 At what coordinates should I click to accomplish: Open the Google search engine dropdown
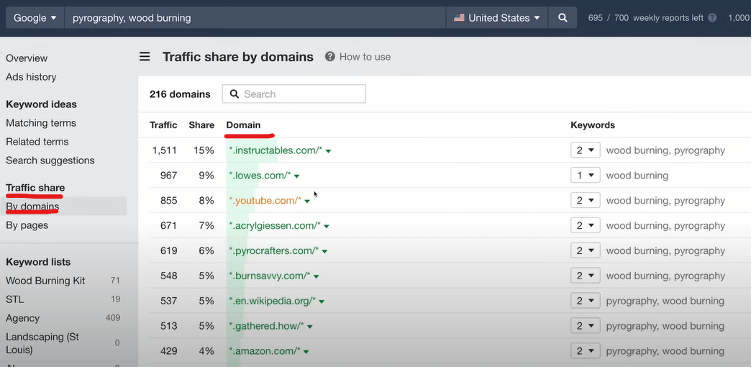(35, 18)
